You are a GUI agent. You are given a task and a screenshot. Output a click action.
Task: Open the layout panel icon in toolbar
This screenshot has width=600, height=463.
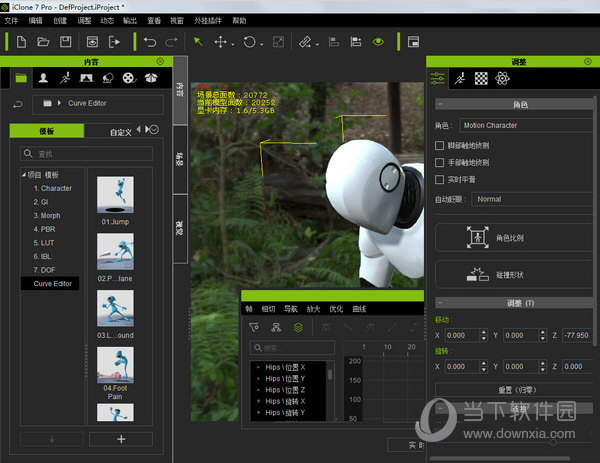point(413,42)
